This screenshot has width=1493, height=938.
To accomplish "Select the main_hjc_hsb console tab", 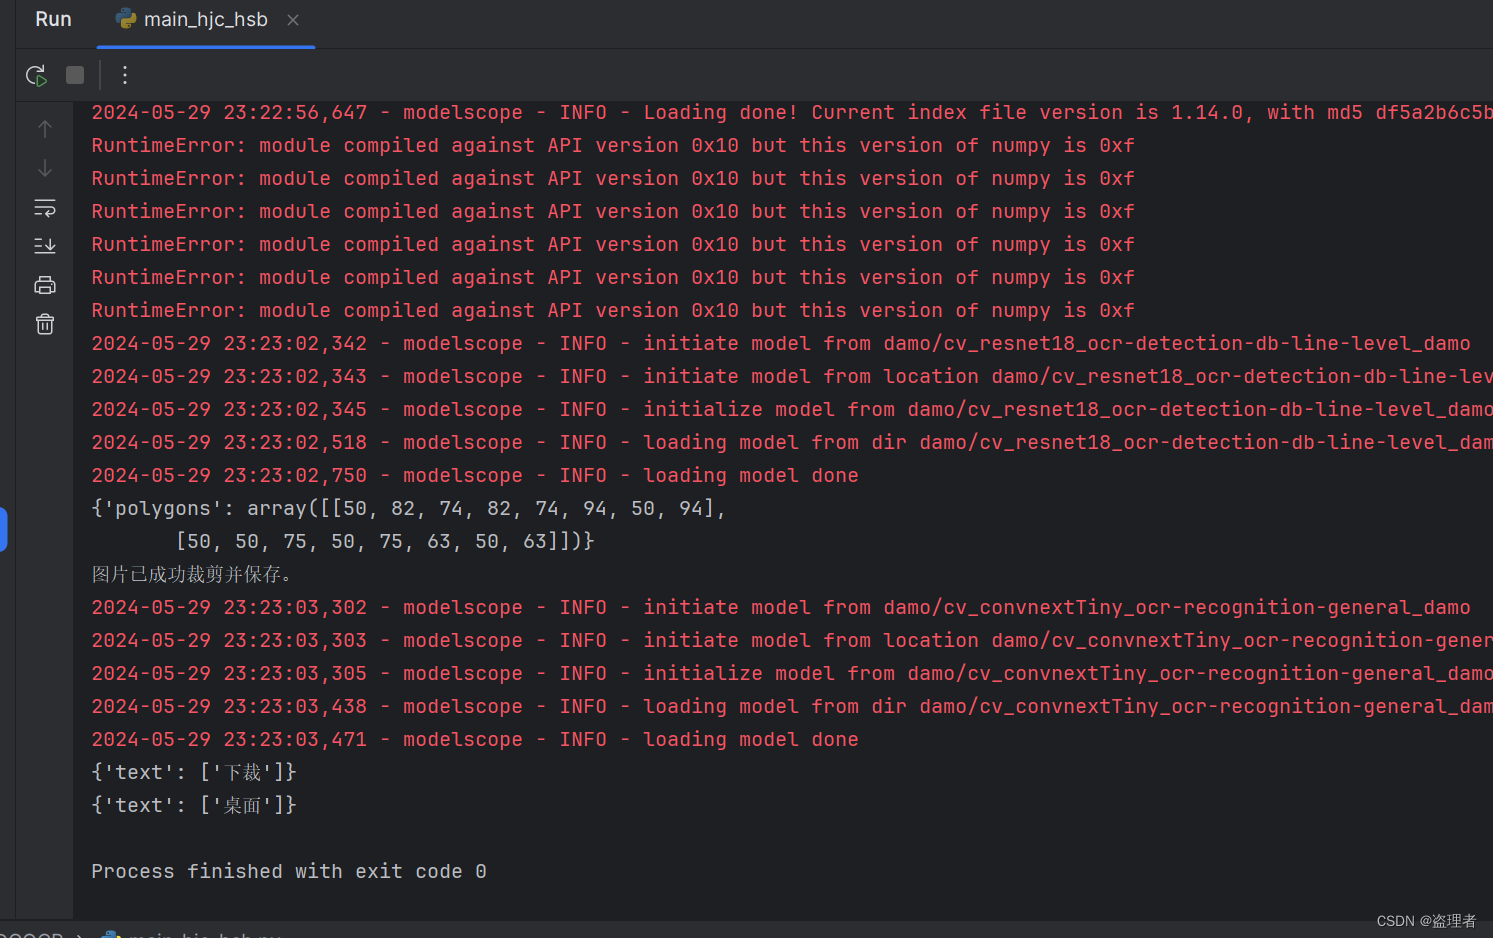I will [205, 18].
